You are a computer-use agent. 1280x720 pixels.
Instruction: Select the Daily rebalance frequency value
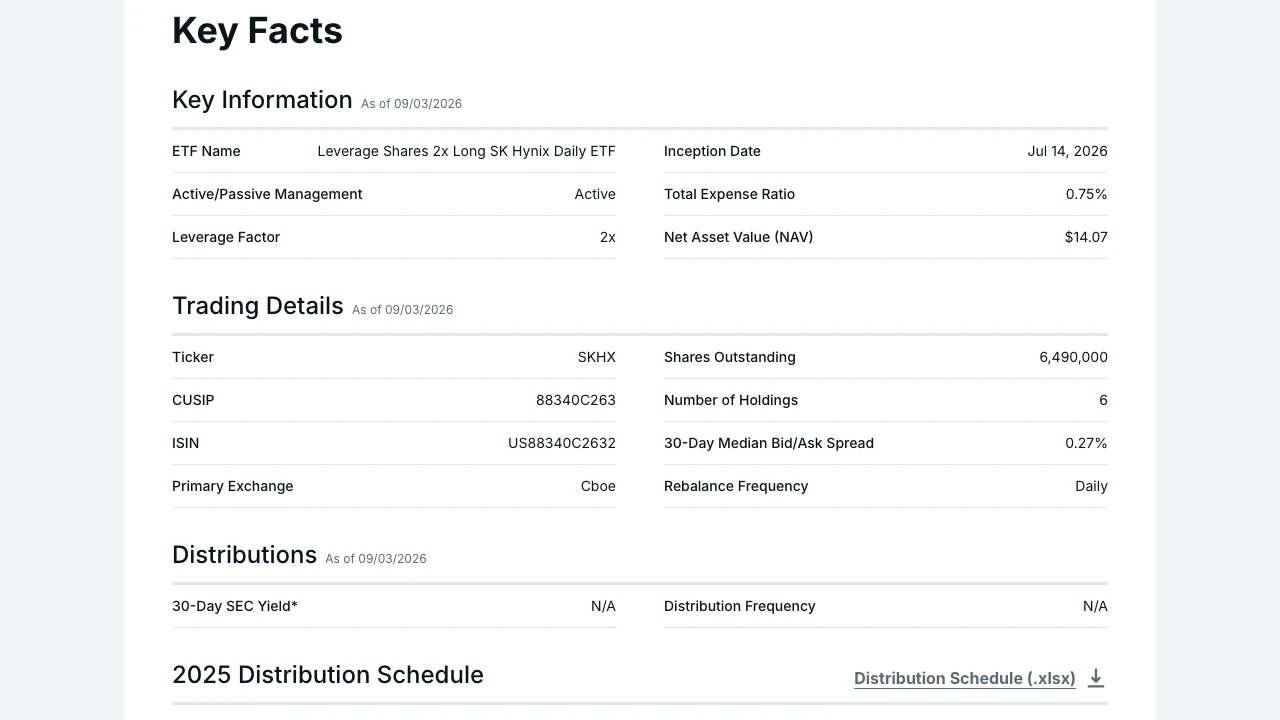coord(1091,486)
